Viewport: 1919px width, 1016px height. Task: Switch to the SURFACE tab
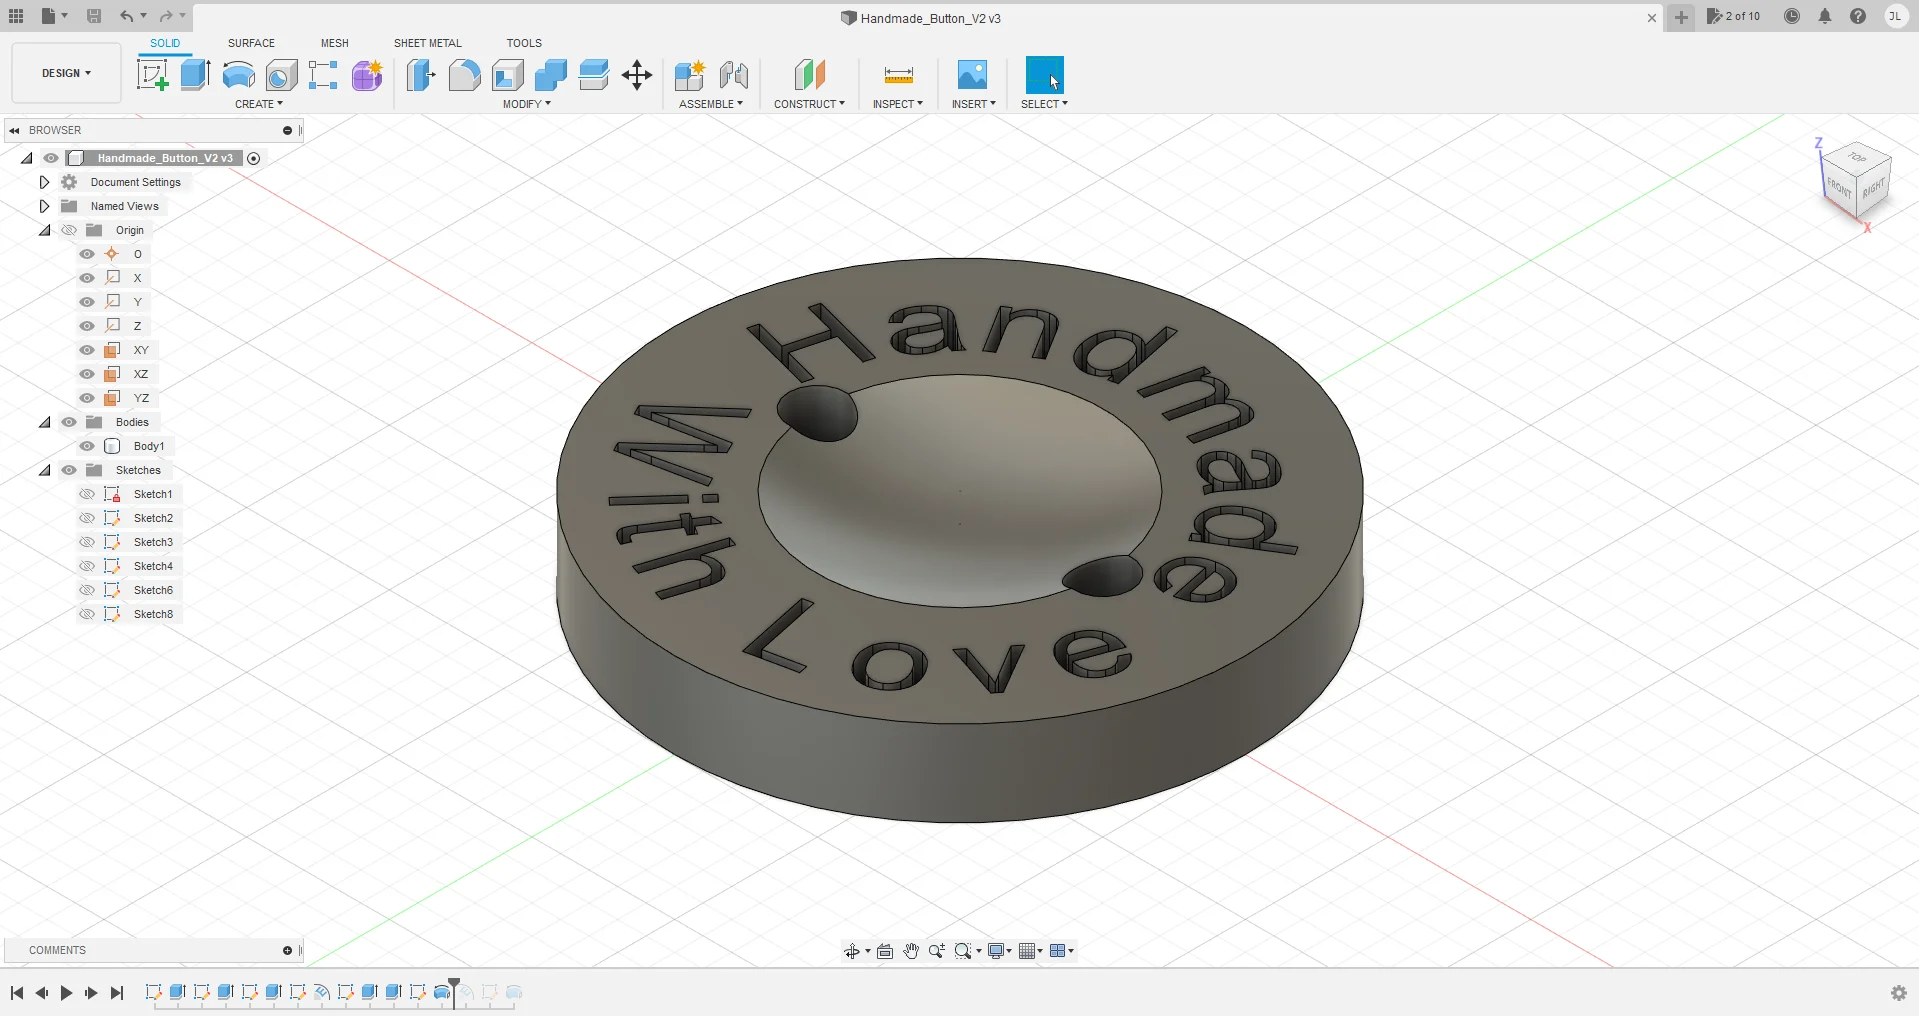251,43
